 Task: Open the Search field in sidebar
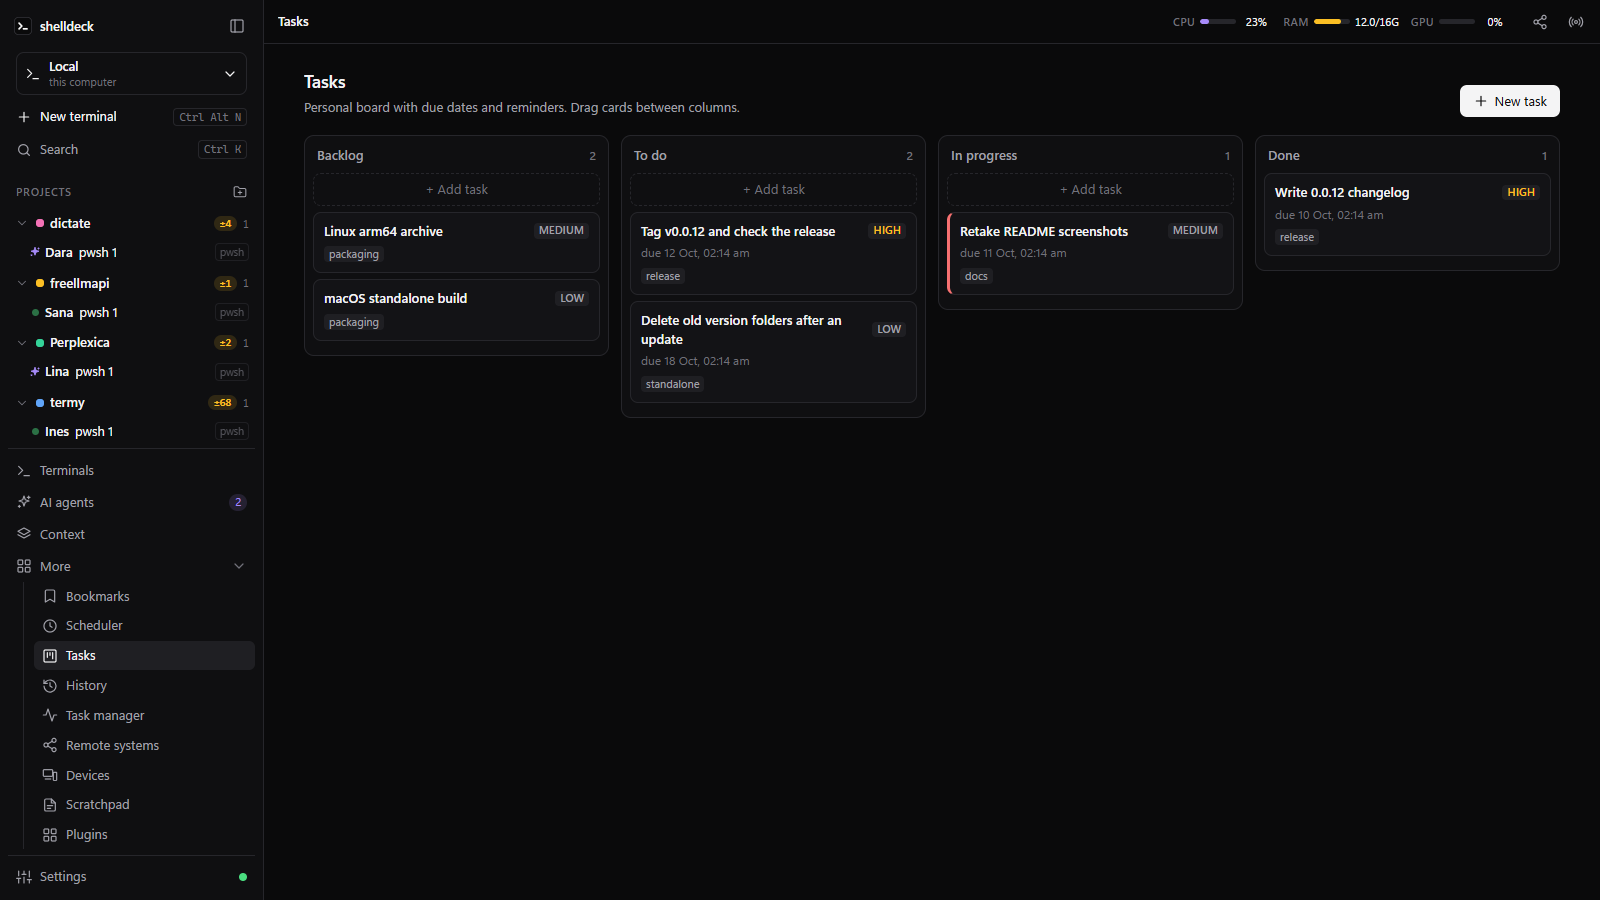[x=131, y=150]
